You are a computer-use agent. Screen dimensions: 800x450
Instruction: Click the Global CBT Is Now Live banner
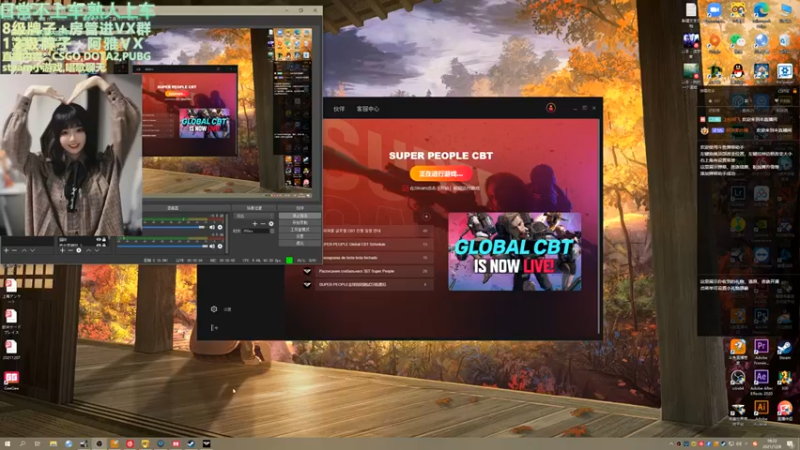(514, 252)
